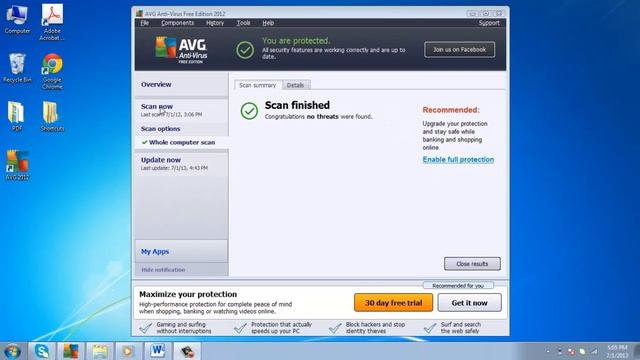
Task: Switch to the Details tab
Action: (295, 85)
